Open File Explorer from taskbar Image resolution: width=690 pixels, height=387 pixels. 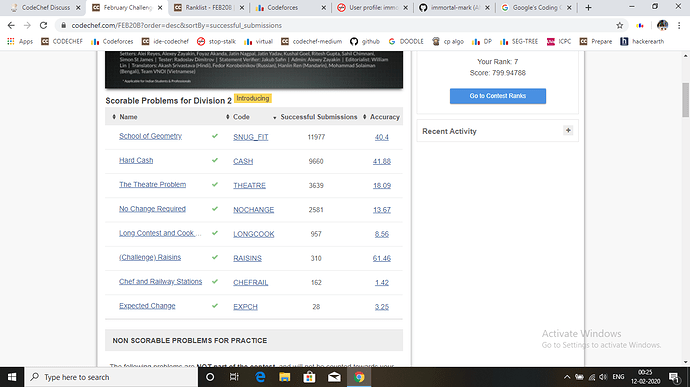(x=285, y=377)
